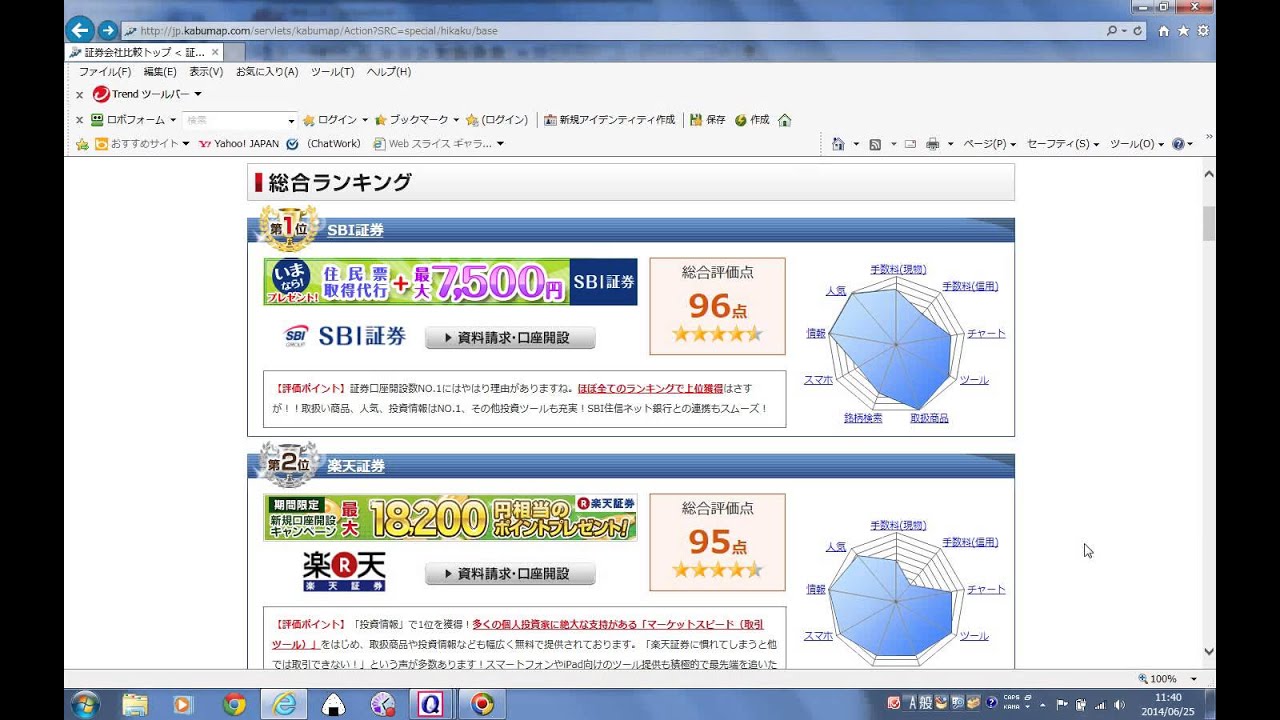Click the RoboForm logo icon
This screenshot has height=720, width=1280.
[97, 119]
